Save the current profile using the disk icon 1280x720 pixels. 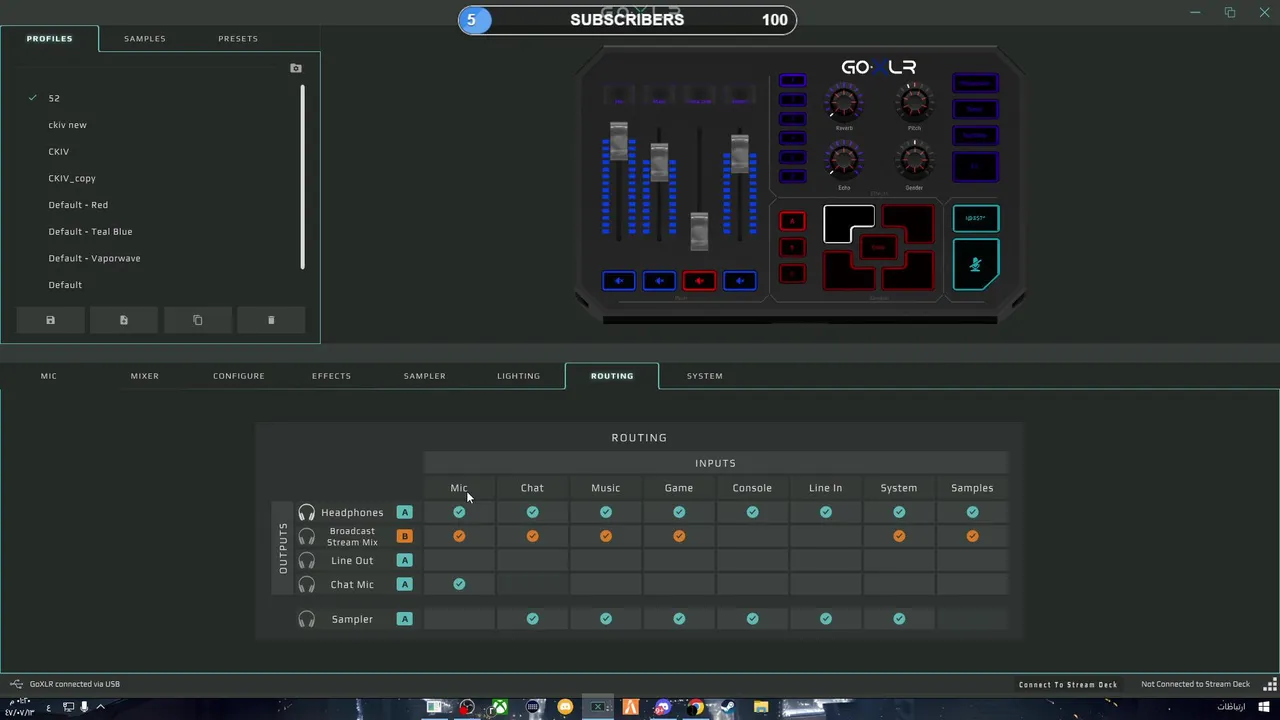click(x=50, y=320)
